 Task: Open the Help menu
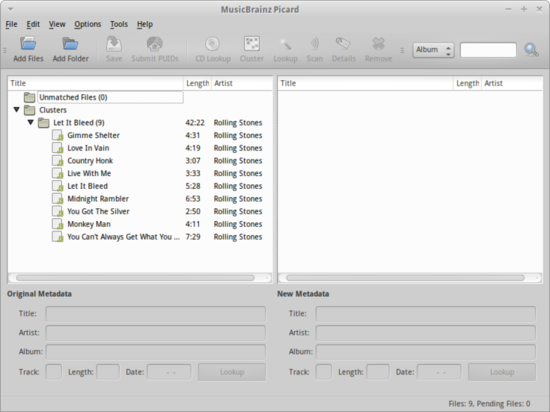pyautogui.click(x=145, y=24)
